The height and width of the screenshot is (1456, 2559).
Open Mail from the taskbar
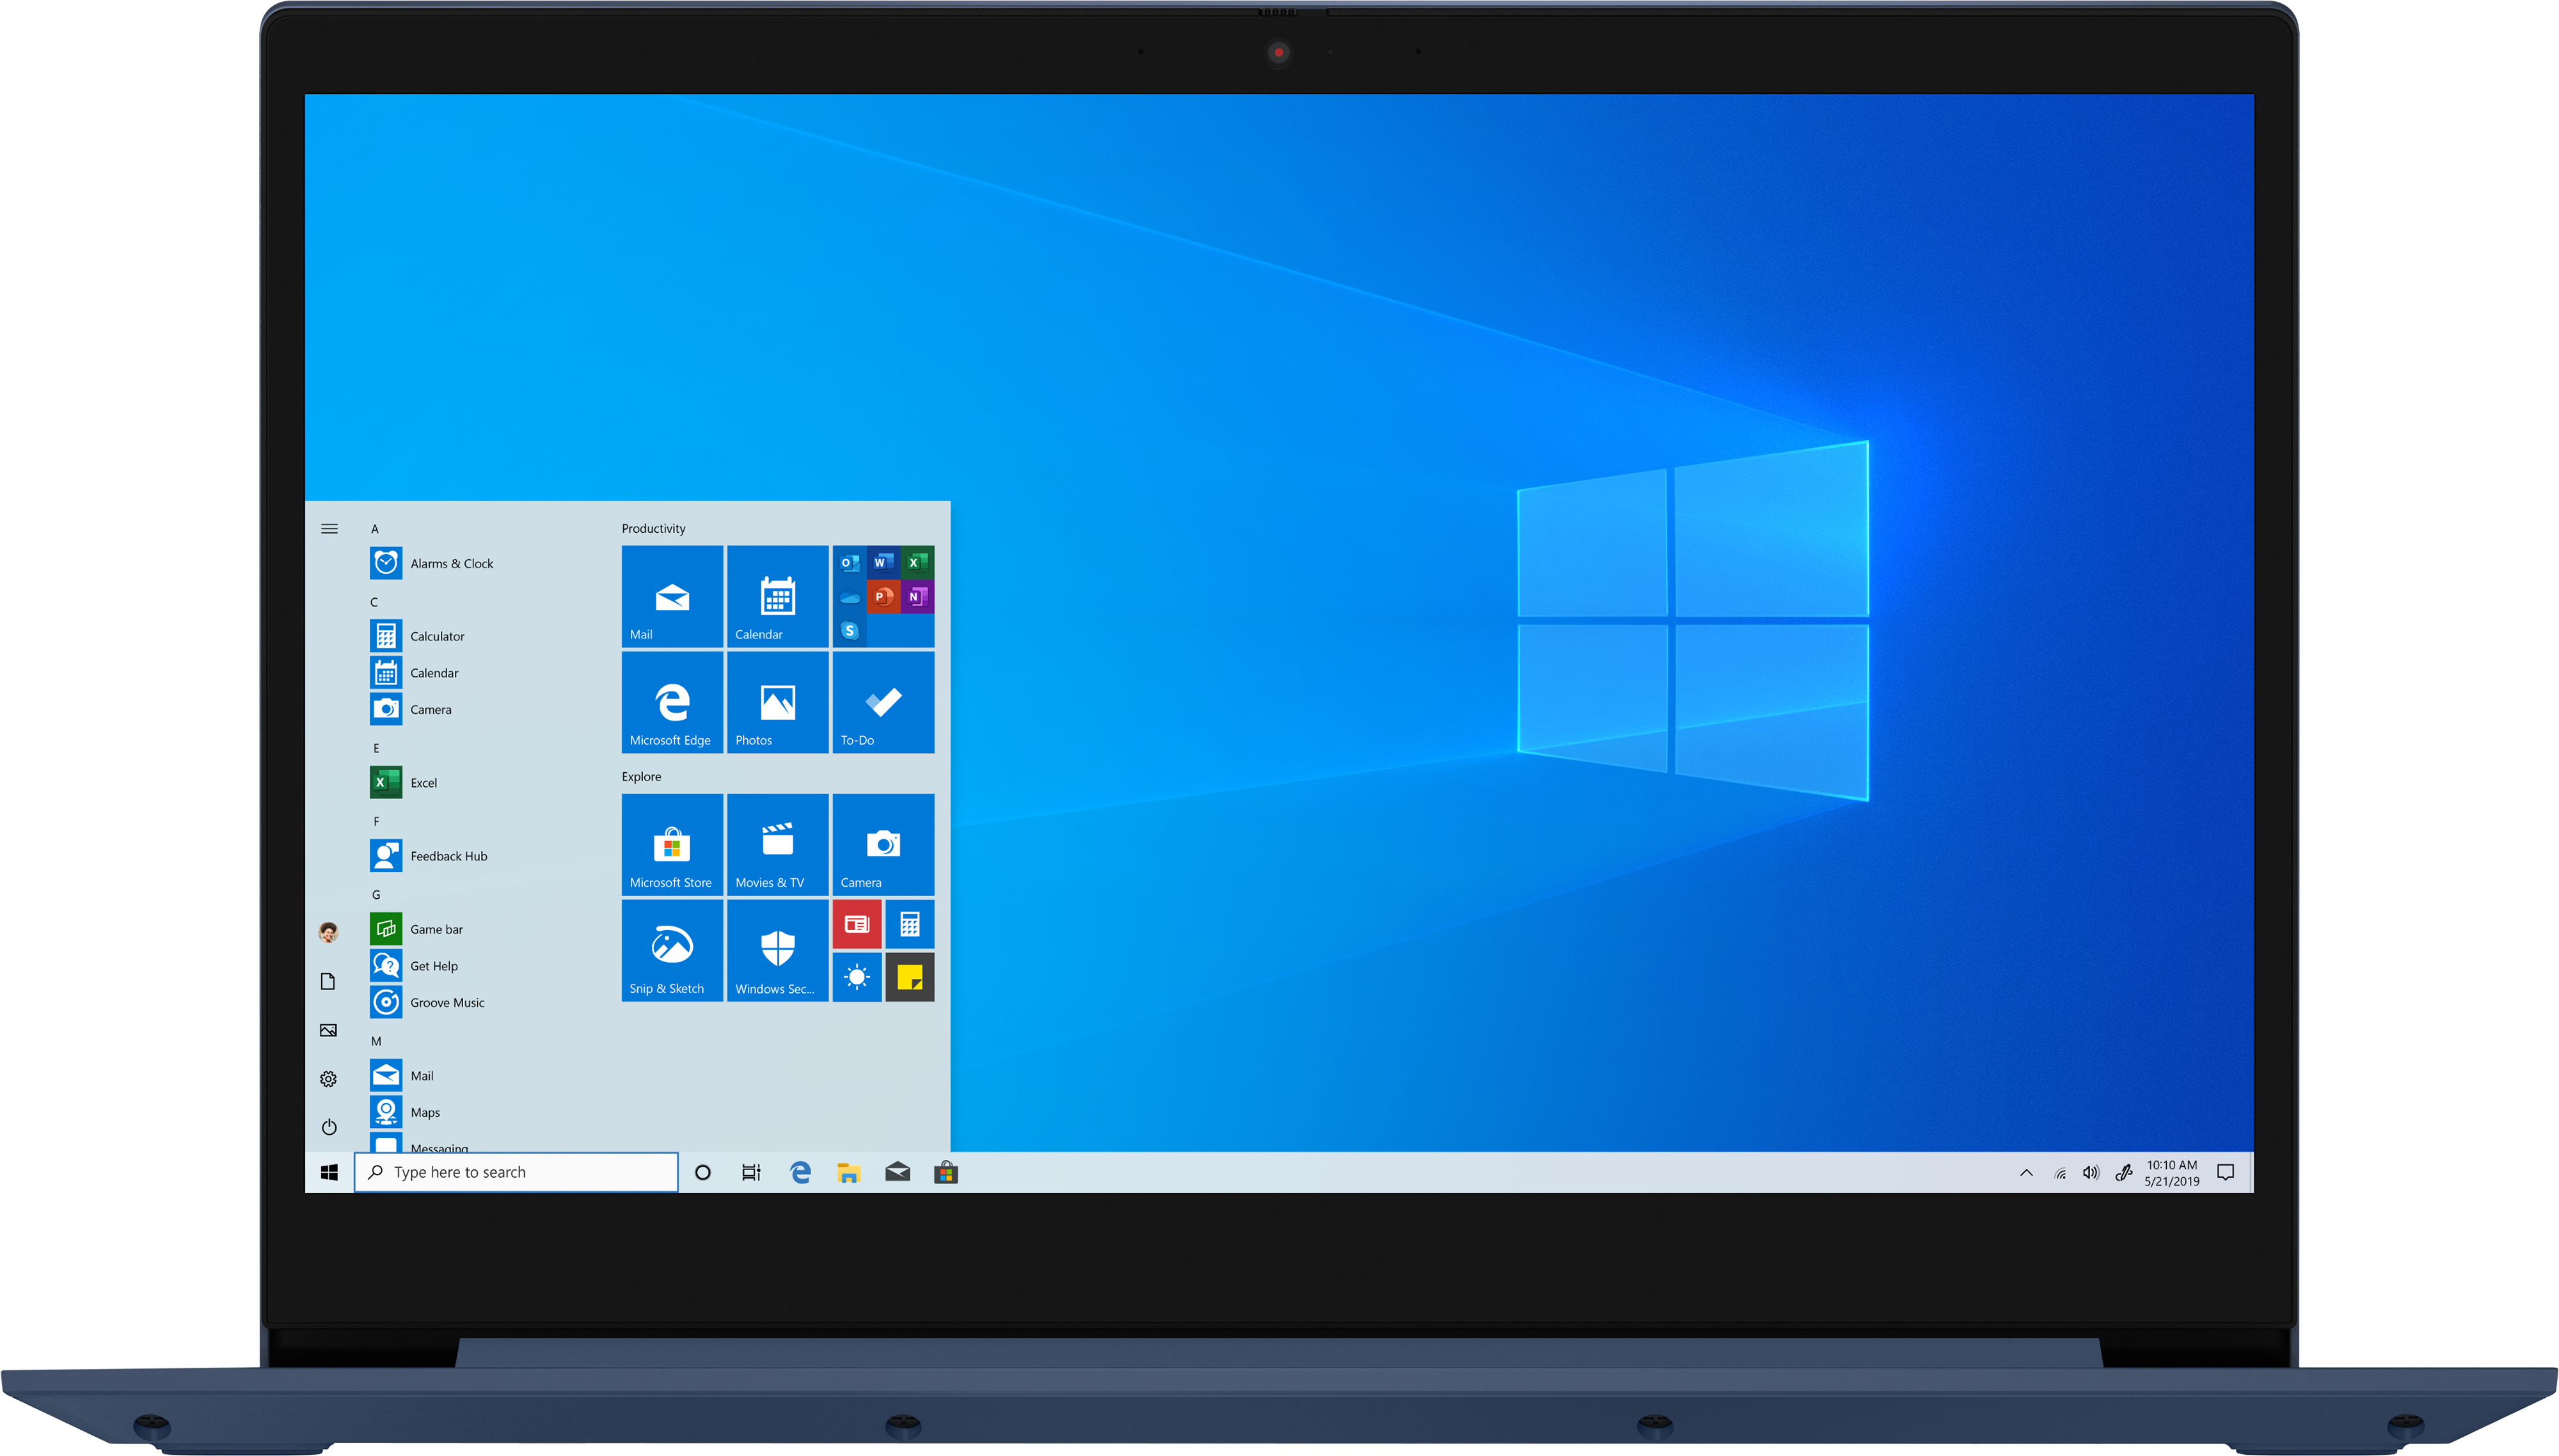[897, 1172]
